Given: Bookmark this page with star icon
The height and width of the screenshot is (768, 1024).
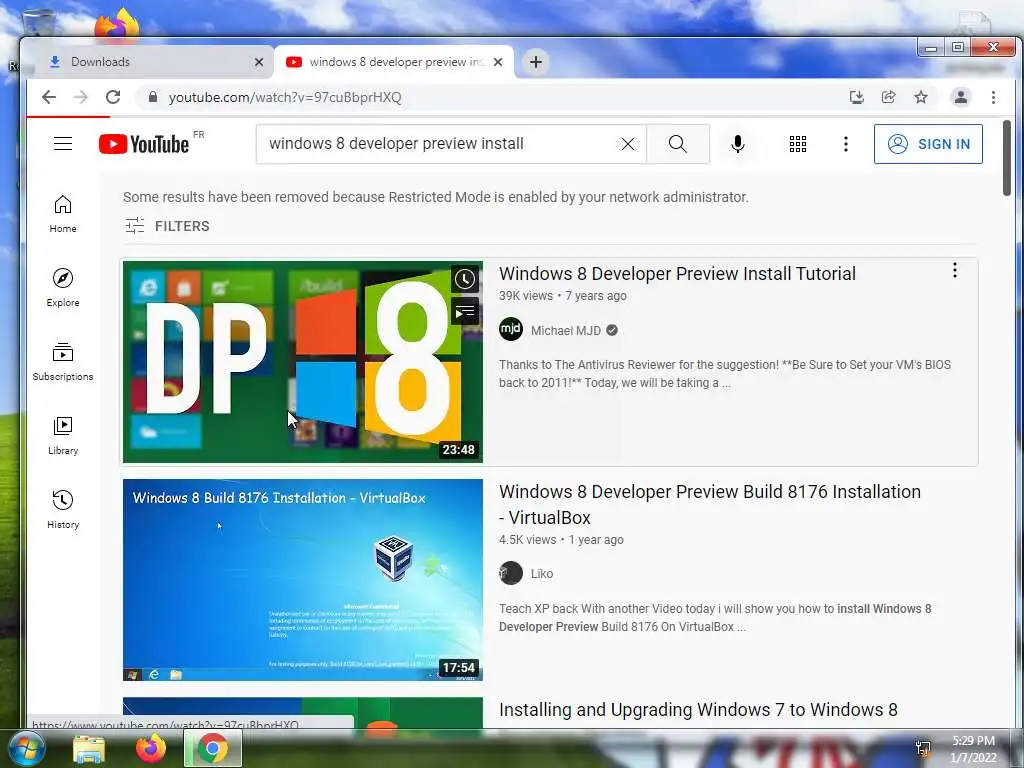Looking at the screenshot, I should 921,97.
